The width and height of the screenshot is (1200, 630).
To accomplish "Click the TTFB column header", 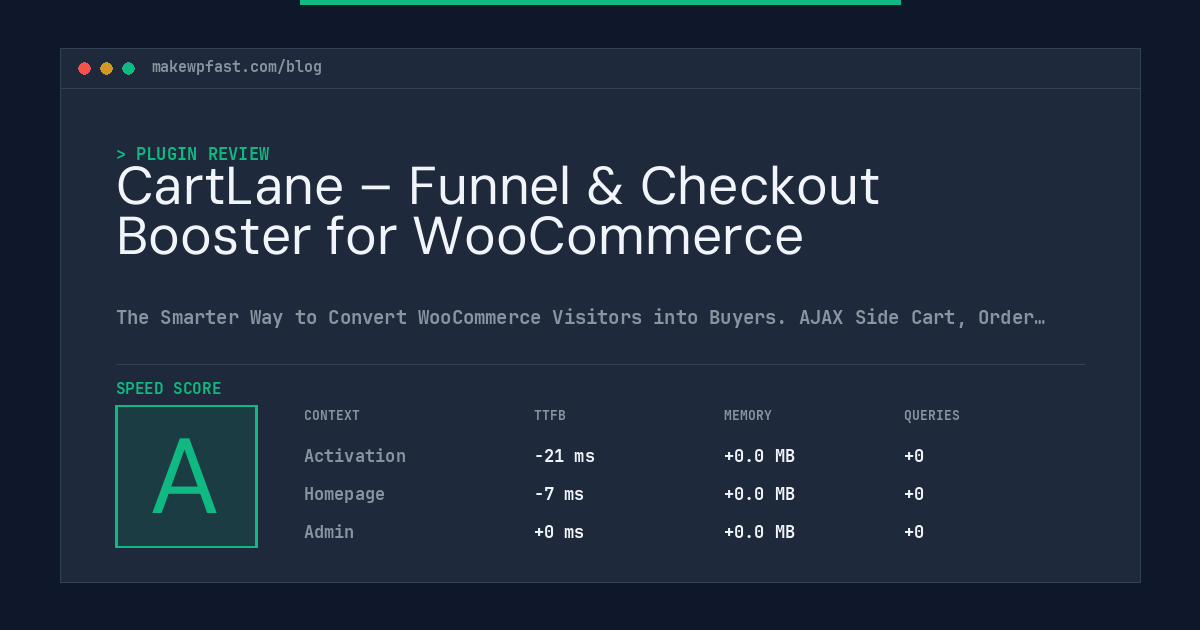I will [x=550, y=415].
